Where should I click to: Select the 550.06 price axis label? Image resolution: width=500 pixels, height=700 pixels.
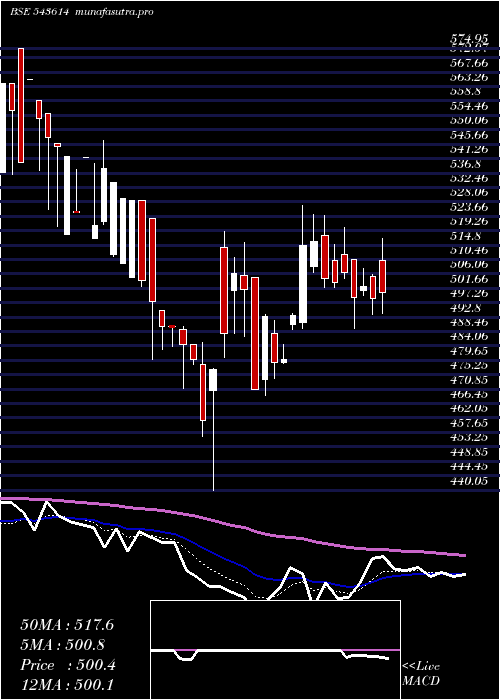[469, 120]
